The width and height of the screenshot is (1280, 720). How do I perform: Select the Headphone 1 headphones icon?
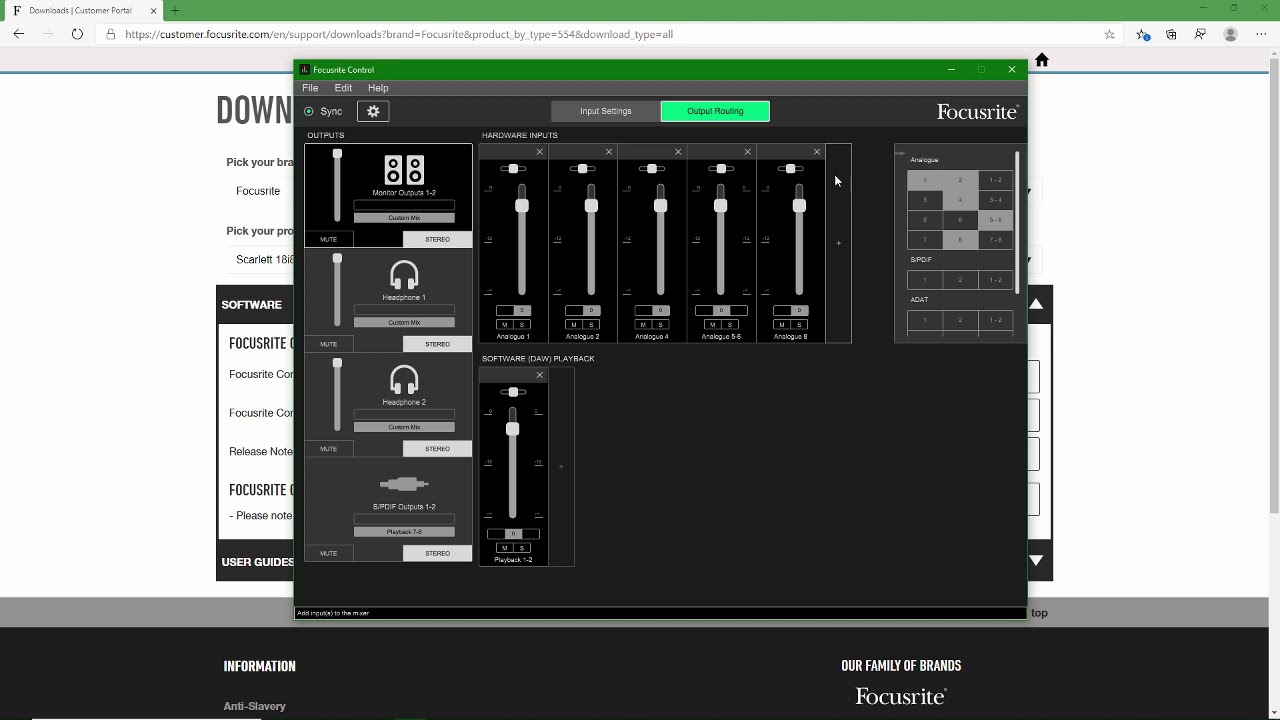[x=404, y=275]
